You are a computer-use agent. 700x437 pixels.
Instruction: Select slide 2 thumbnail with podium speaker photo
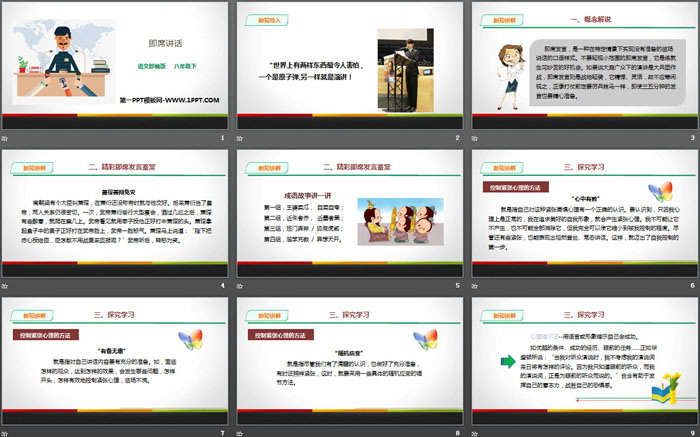[x=350, y=65]
